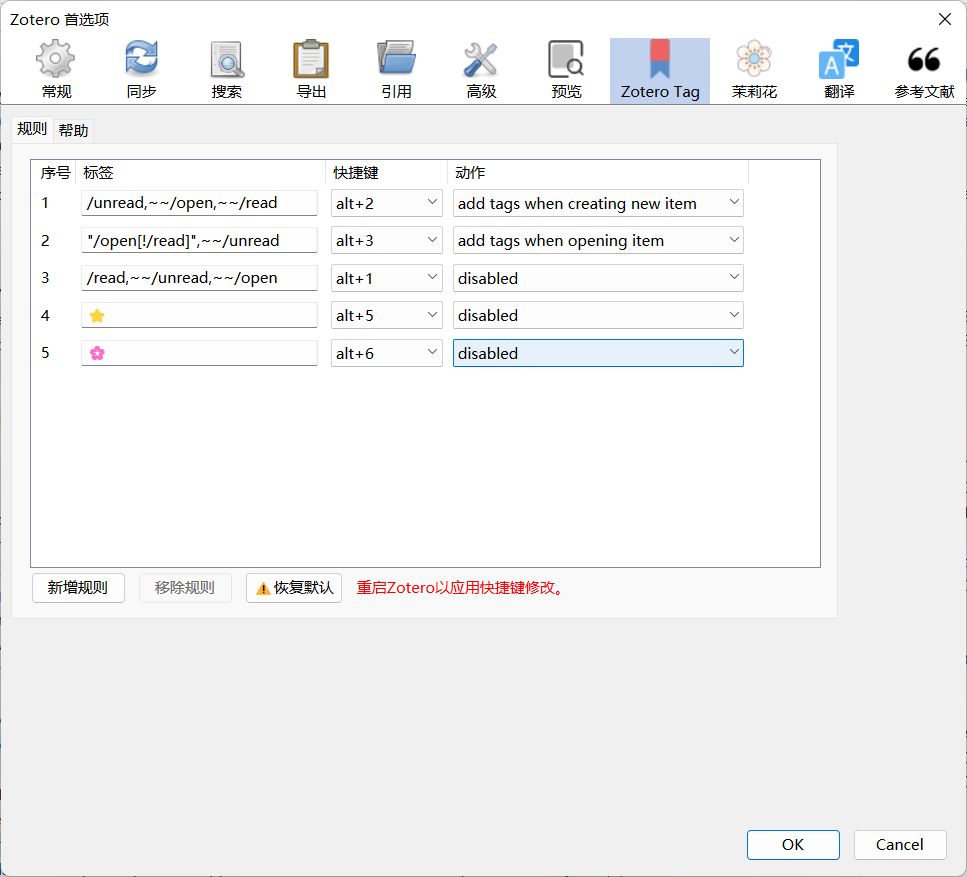967x877 pixels.
Task: Open the alt+2 shortcut dropdown
Action: [x=386, y=203]
